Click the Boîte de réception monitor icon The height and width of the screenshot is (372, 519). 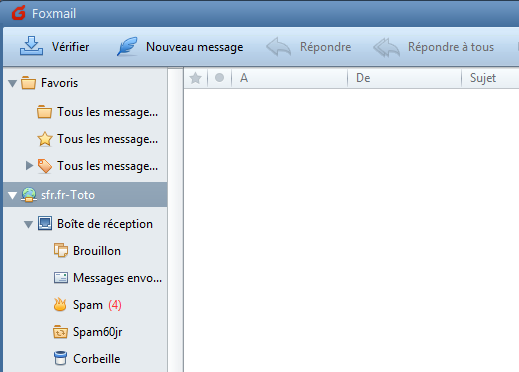tap(45, 223)
